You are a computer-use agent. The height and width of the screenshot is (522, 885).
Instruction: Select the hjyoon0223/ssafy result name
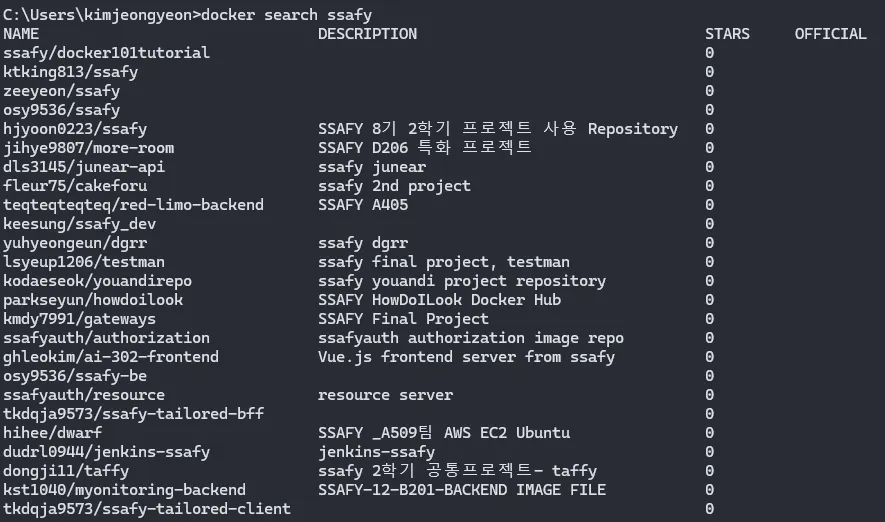75,129
